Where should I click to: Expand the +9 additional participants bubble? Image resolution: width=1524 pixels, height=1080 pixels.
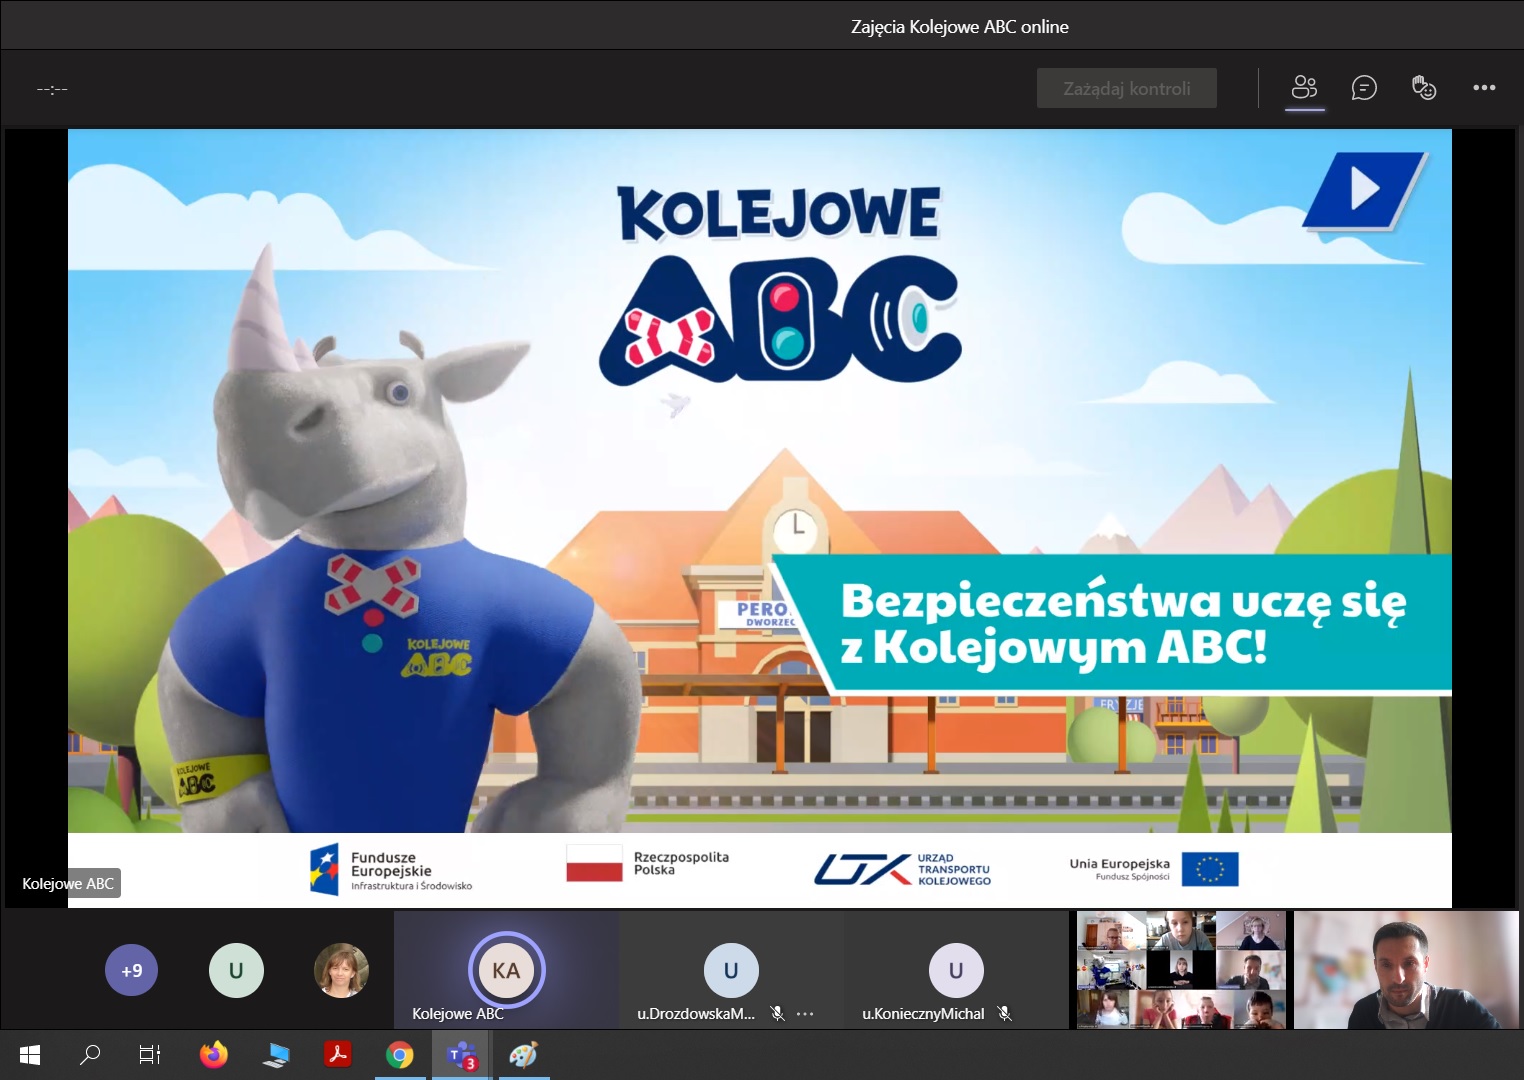click(x=132, y=970)
